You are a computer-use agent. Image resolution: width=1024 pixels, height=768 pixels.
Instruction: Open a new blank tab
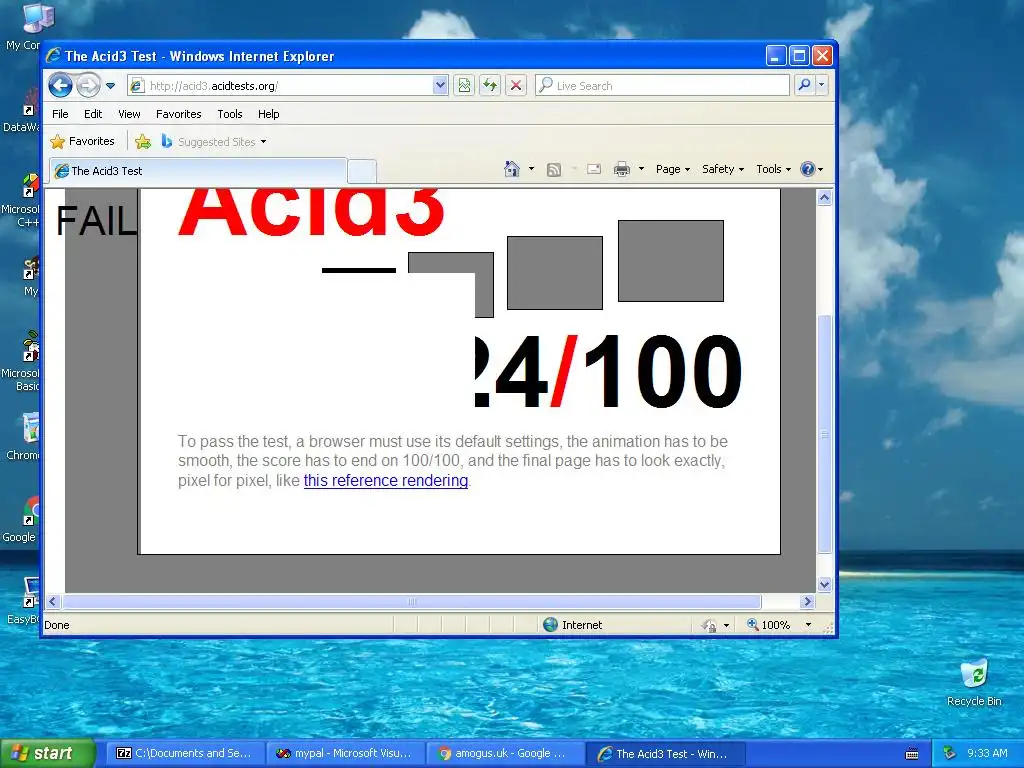point(362,171)
